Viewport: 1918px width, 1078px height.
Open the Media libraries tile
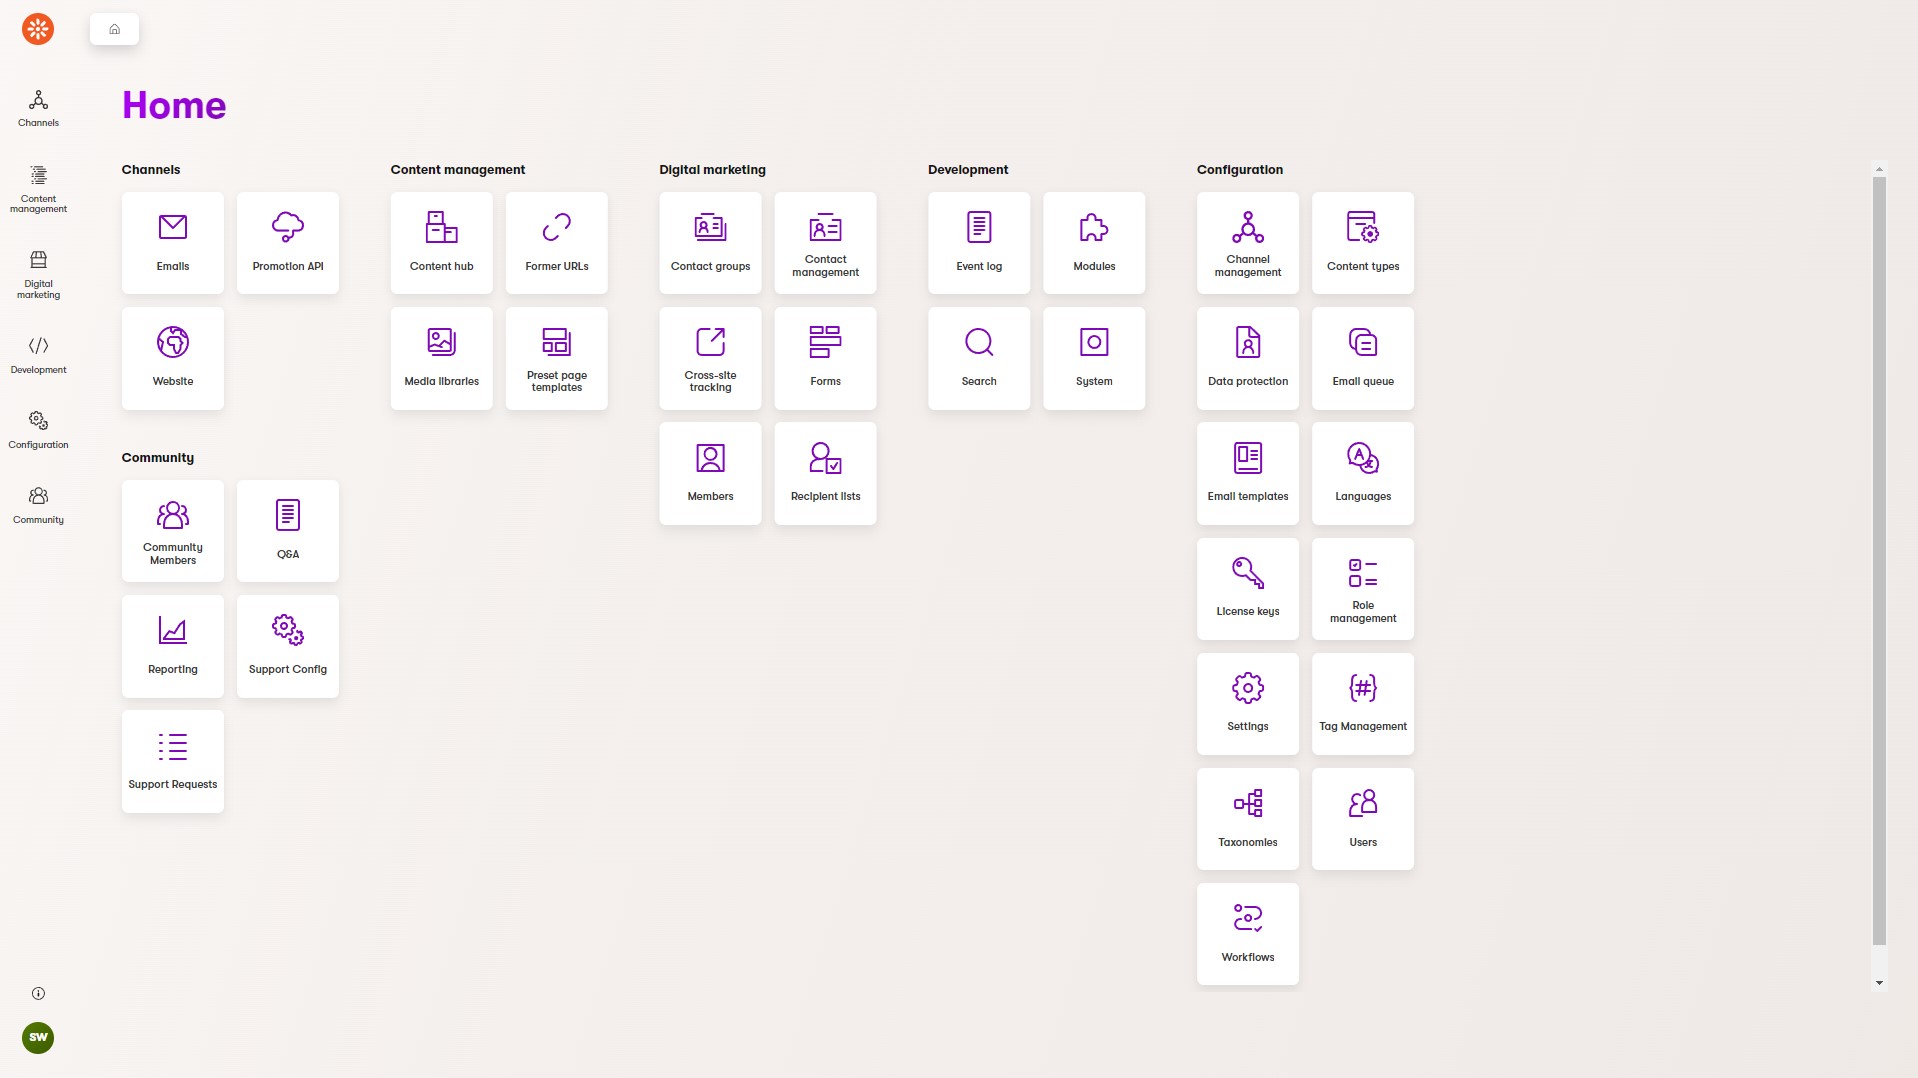click(442, 358)
